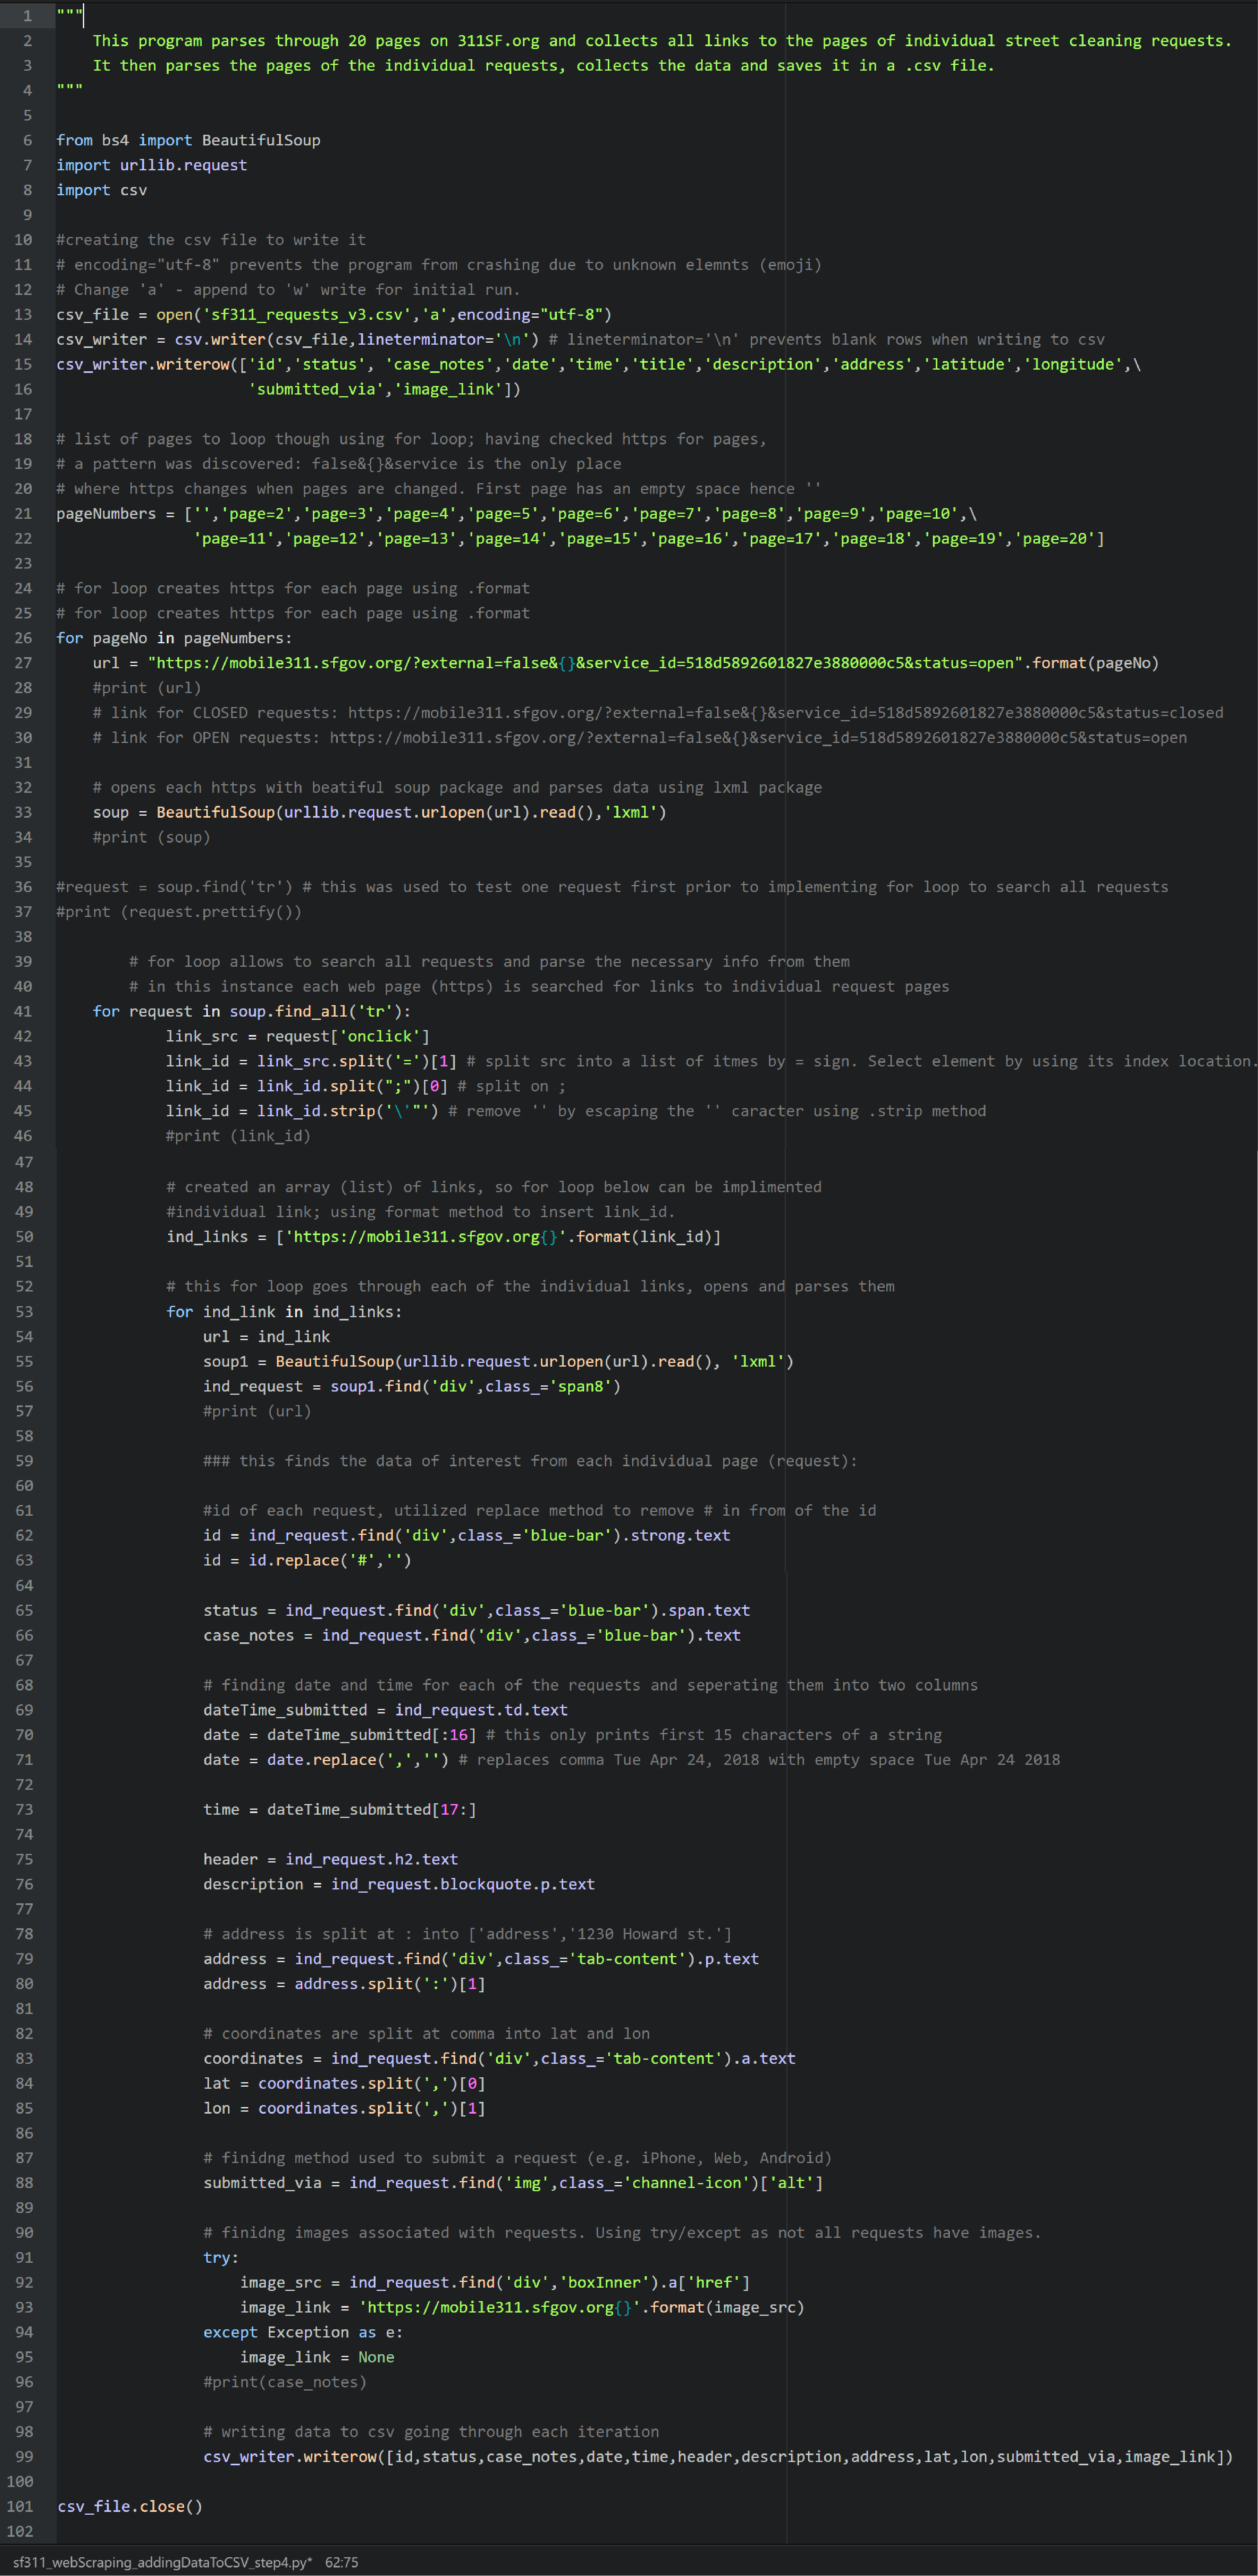Click the 'sf311_requests_v3.csv' filename string
The image size is (1258, 2576).
click(308, 314)
